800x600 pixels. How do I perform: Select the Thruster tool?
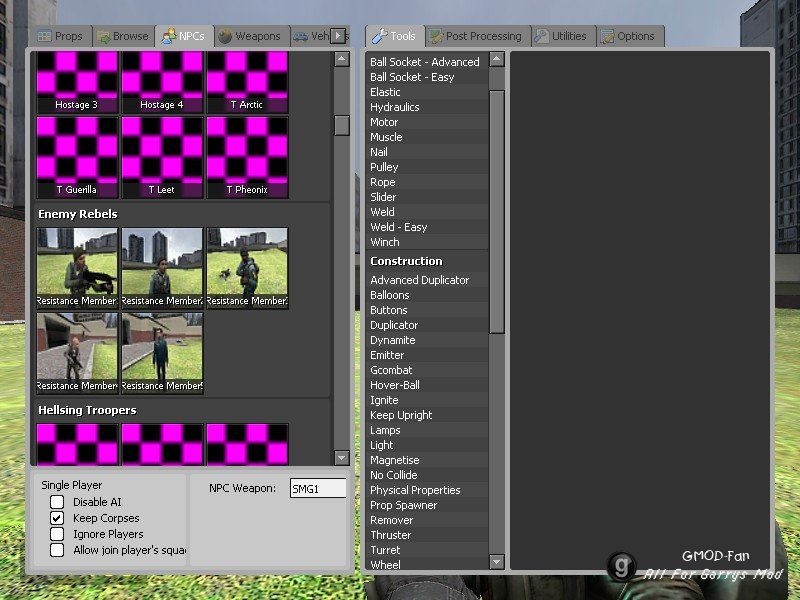pyautogui.click(x=427, y=535)
